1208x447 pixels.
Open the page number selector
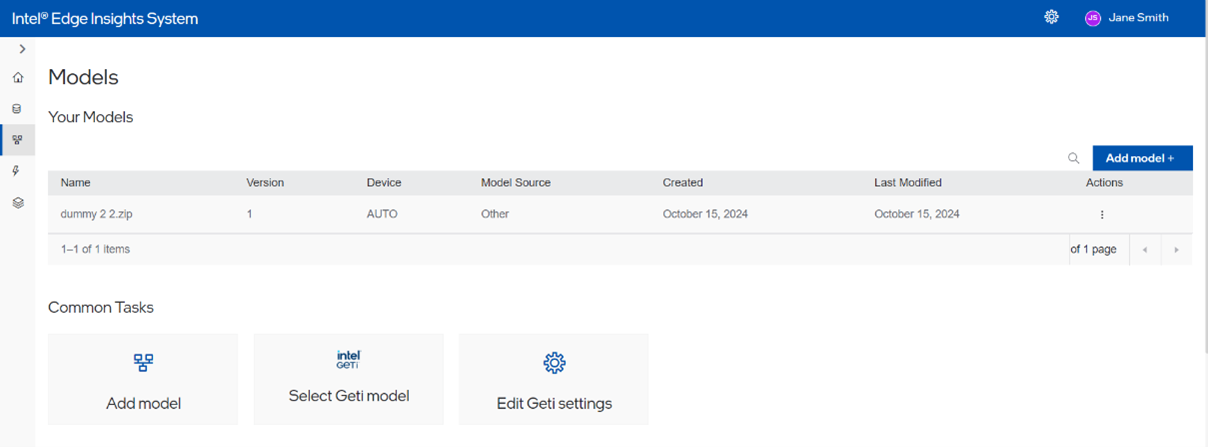(1094, 249)
